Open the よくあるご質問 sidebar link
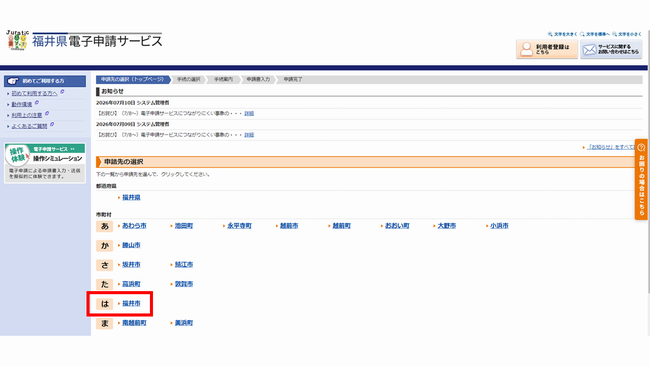 (x=29, y=126)
